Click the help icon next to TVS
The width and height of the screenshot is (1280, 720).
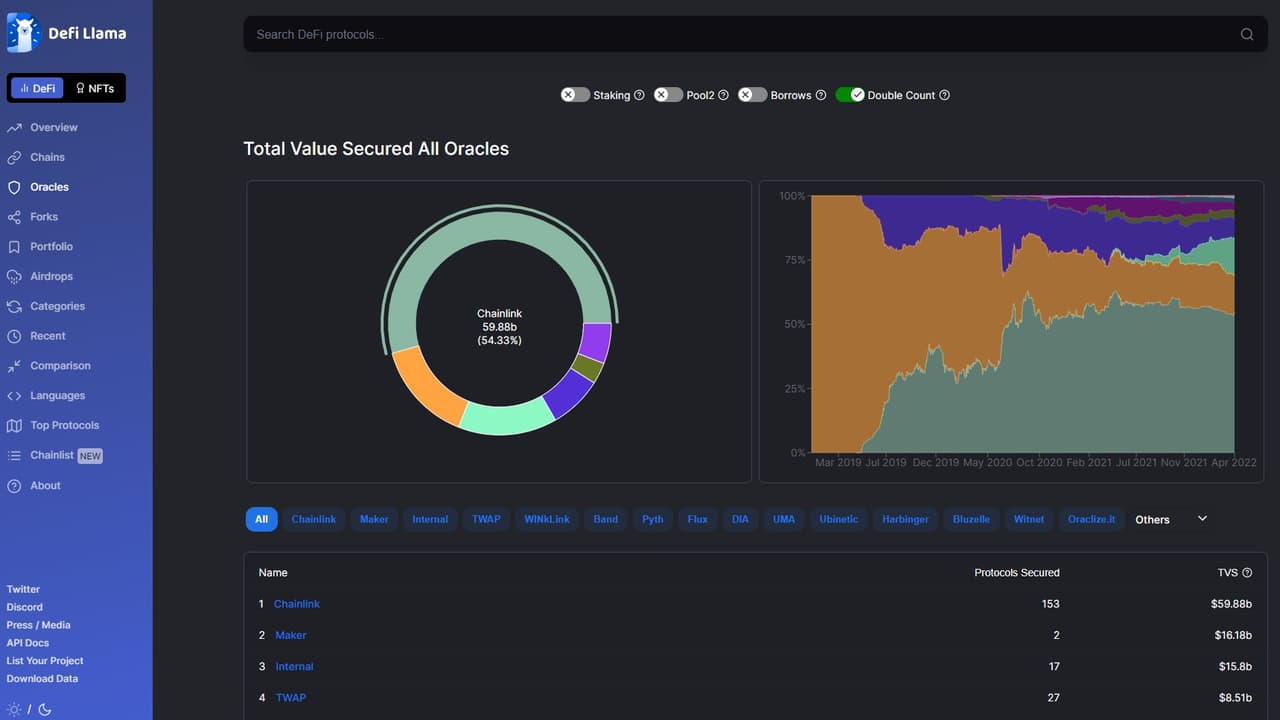[x=1247, y=573]
